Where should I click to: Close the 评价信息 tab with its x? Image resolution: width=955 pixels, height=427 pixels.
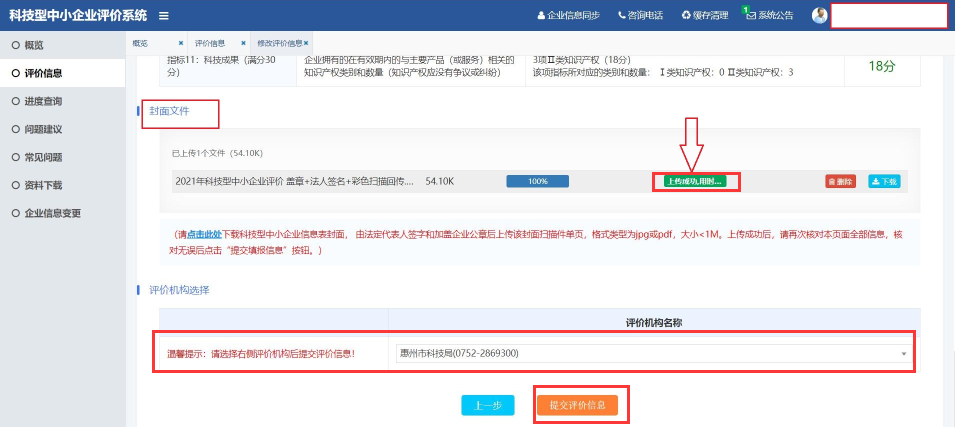pyautogui.click(x=243, y=44)
